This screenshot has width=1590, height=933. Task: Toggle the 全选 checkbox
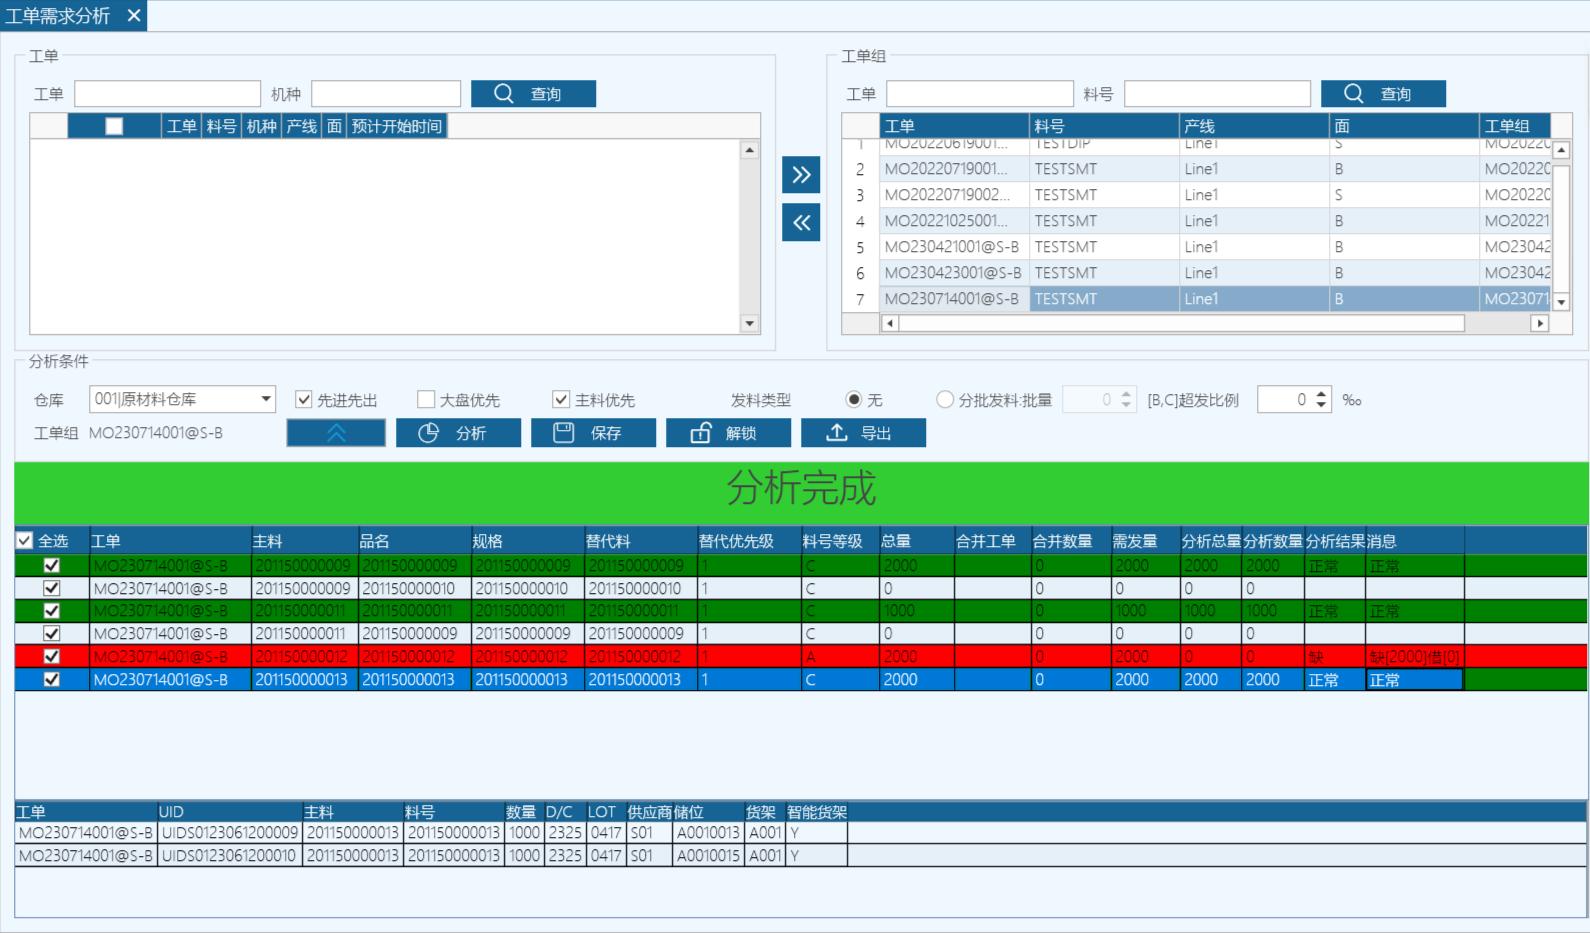[x=25, y=541]
